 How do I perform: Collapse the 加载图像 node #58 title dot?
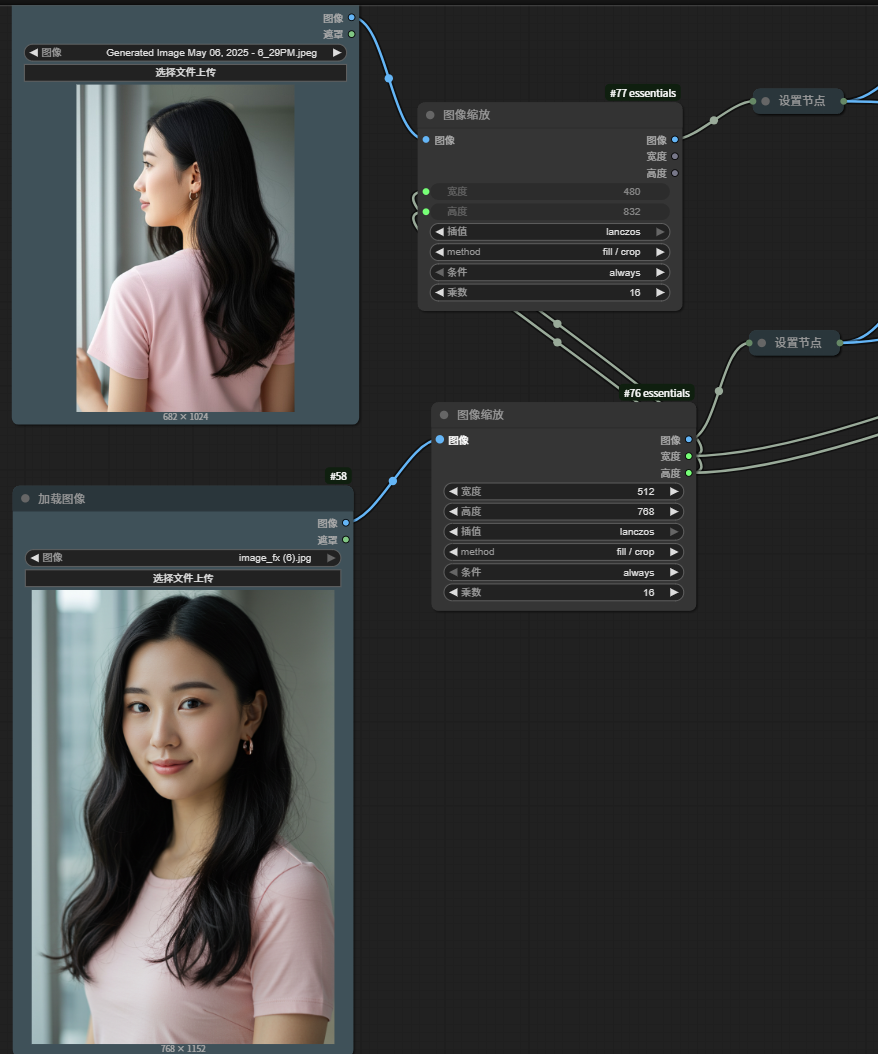[x=26, y=498]
